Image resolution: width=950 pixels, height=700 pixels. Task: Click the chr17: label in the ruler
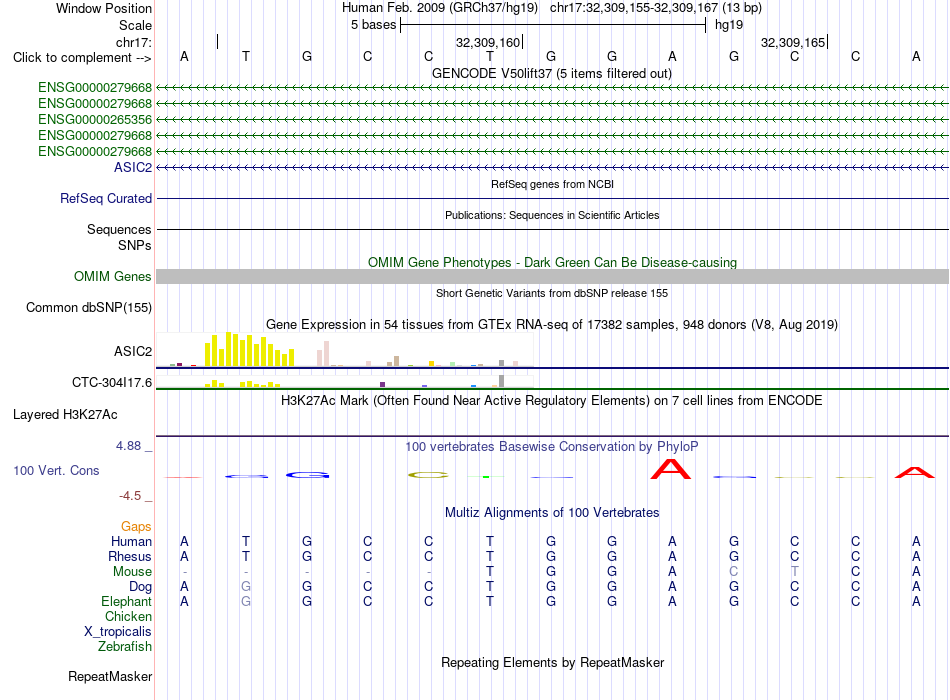(x=134, y=42)
